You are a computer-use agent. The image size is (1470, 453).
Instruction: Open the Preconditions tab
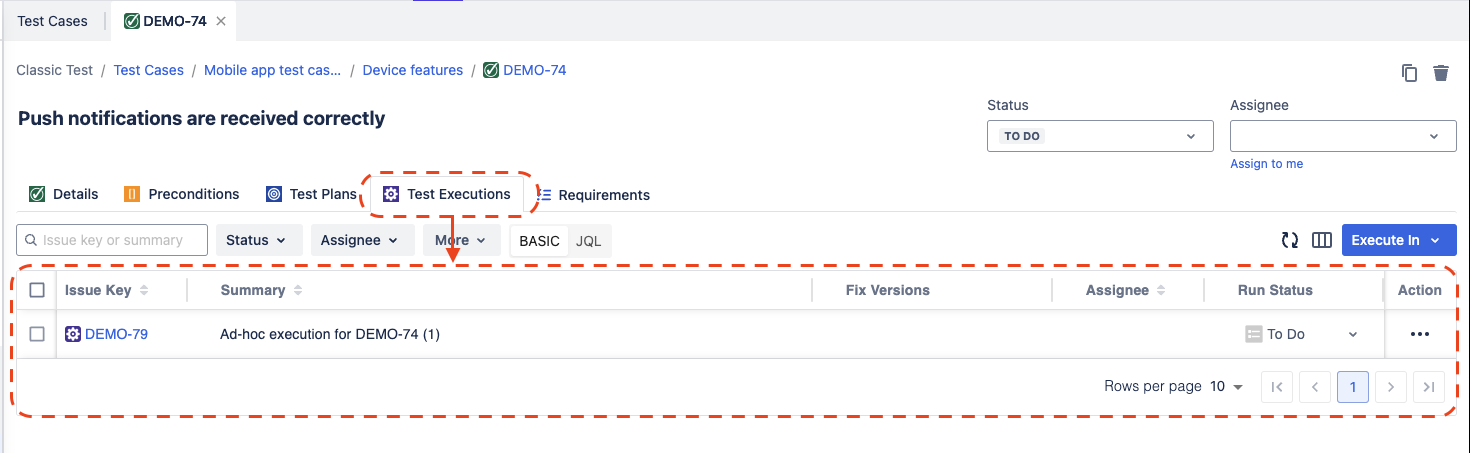point(182,194)
